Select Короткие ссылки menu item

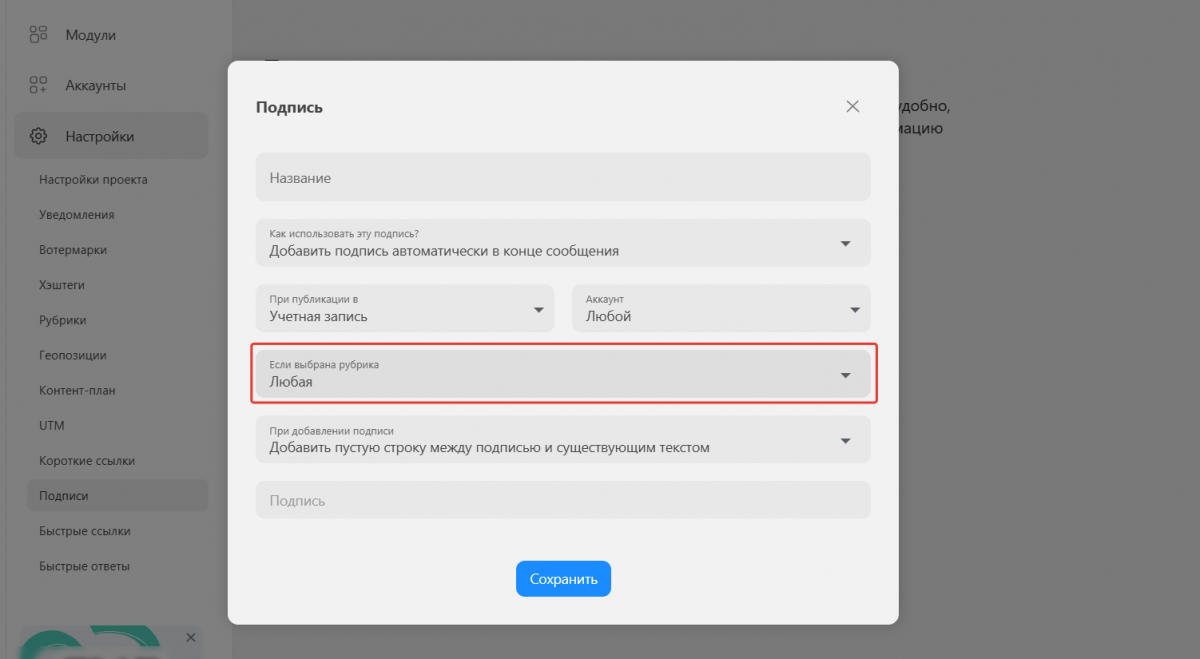pos(87,461)
